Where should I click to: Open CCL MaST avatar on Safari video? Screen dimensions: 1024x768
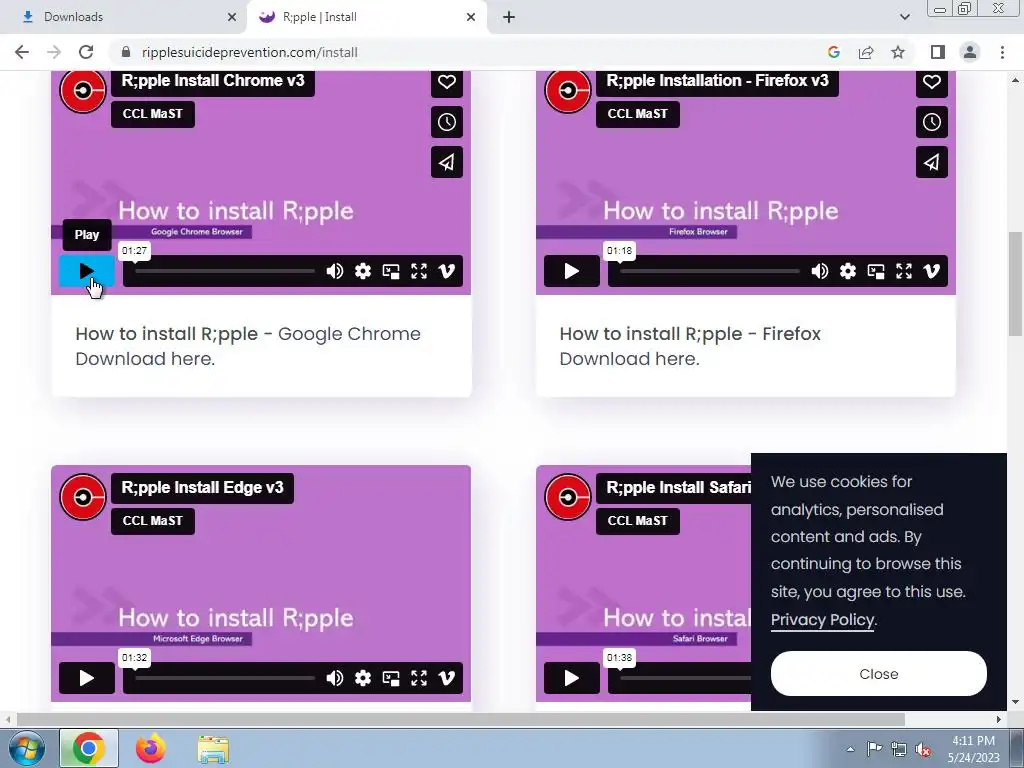click(568, 497)
